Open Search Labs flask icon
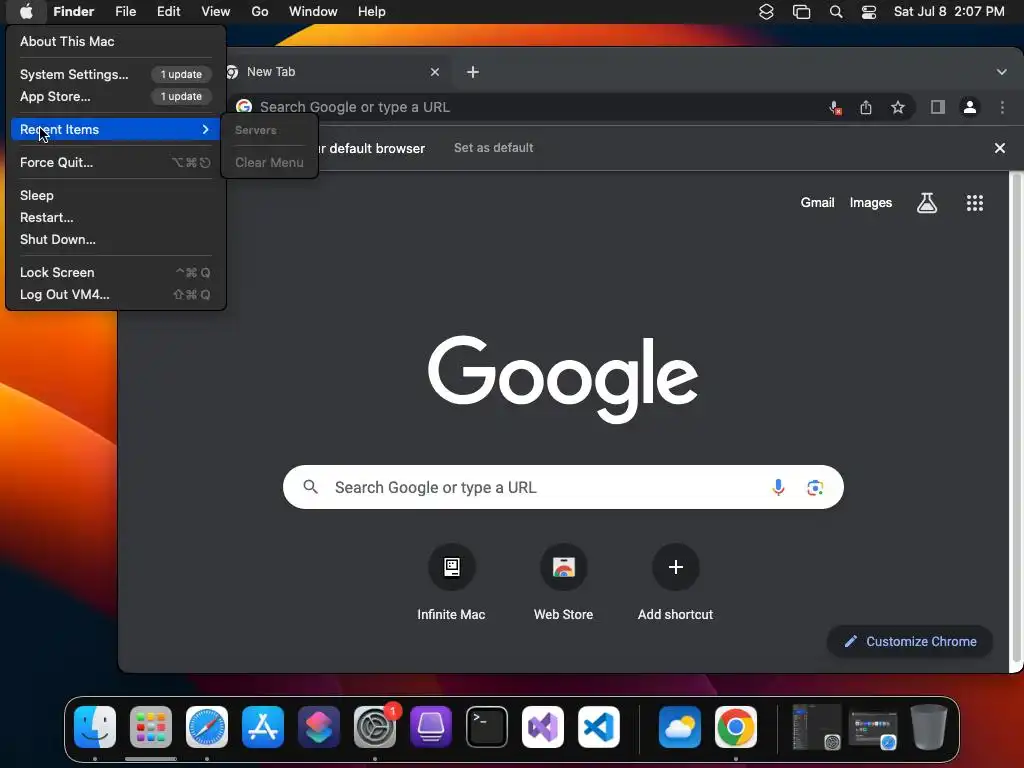Screen dimensions: 1024x768 tap(927, 203)
